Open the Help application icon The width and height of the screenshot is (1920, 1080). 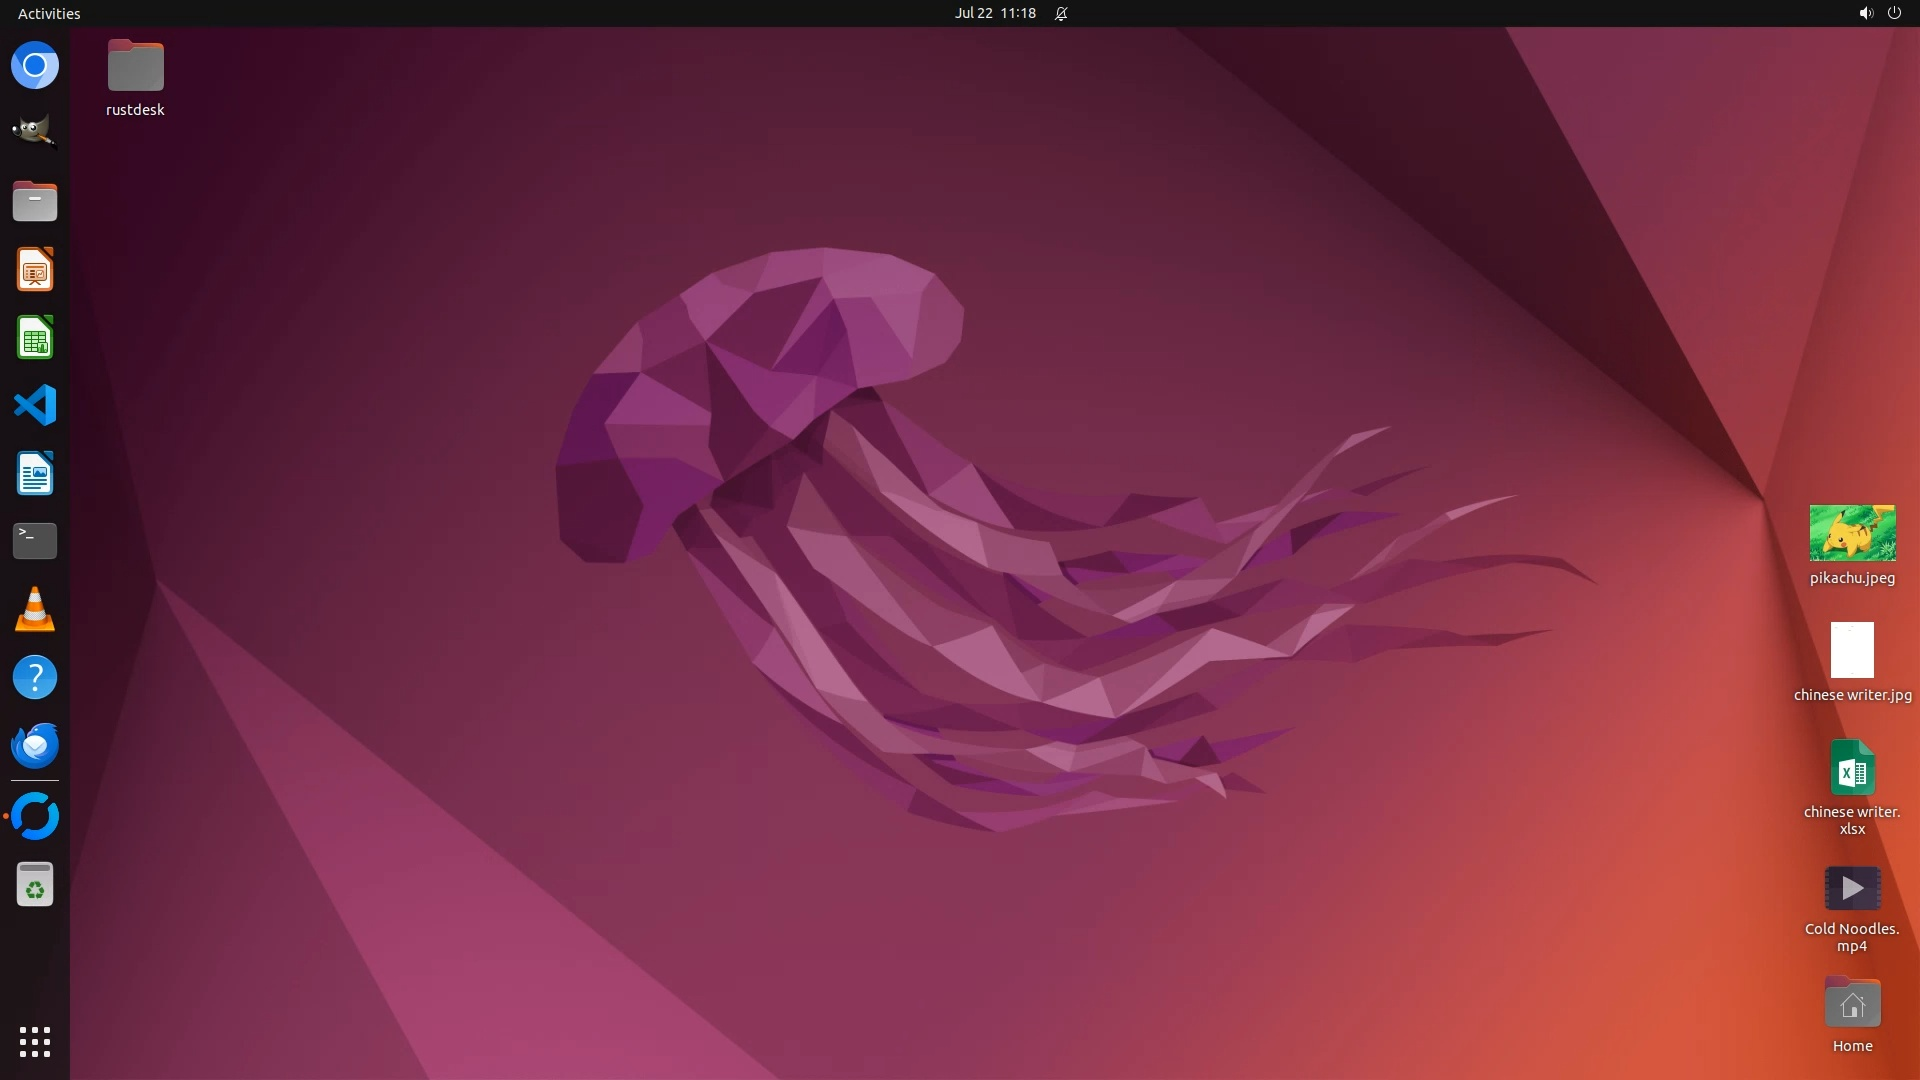[x=35, y=677]
